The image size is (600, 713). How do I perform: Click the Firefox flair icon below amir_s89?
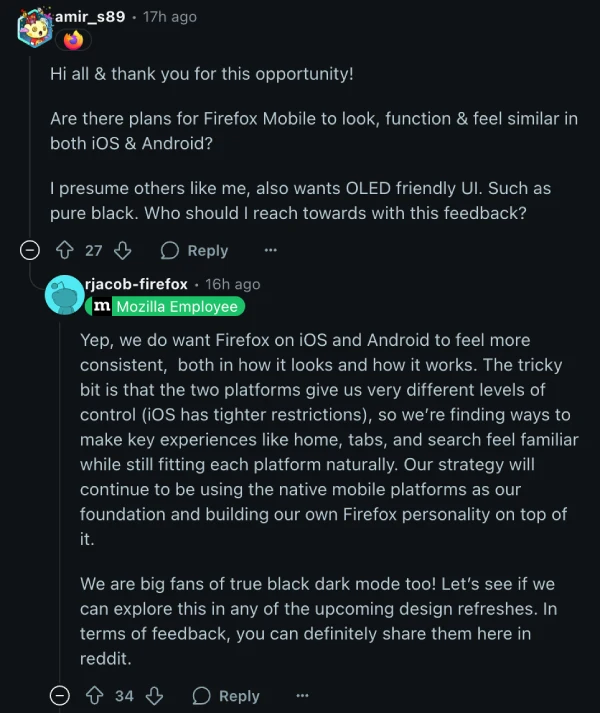pos(74,40)
